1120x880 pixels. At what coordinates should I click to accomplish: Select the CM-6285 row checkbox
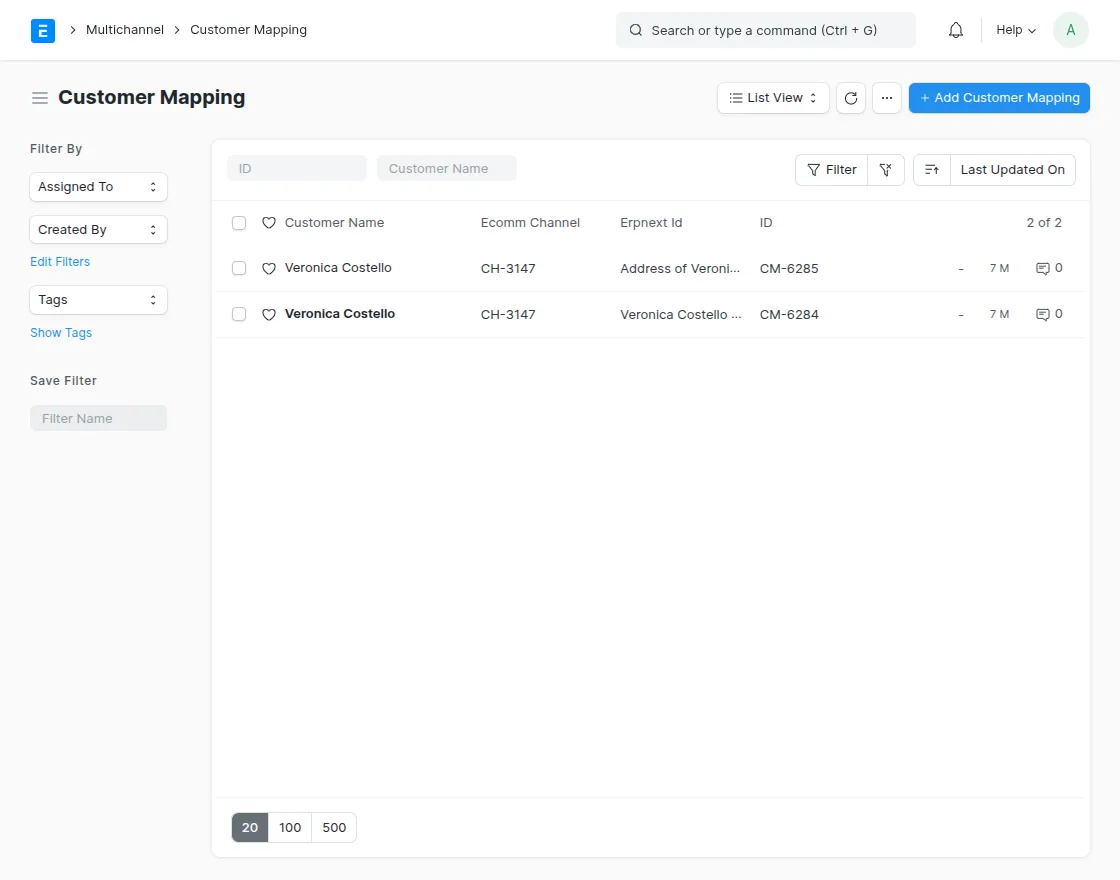[x=239, y=268]
